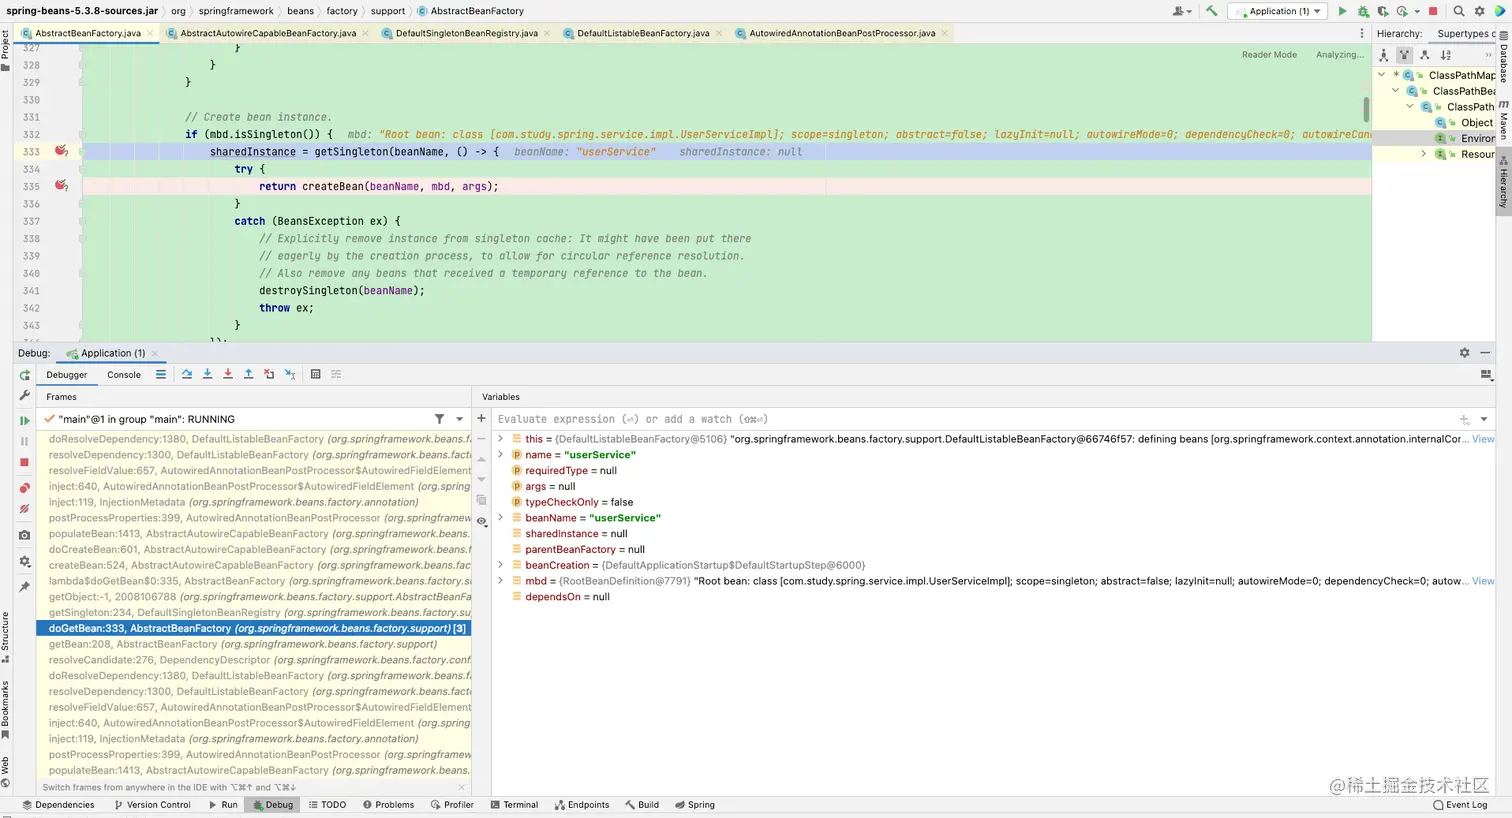Image resolution: width=1512 pixels, height=818 pixels.
Task: Click the subtypes hierarchy icon
Action: point(1425,55)
